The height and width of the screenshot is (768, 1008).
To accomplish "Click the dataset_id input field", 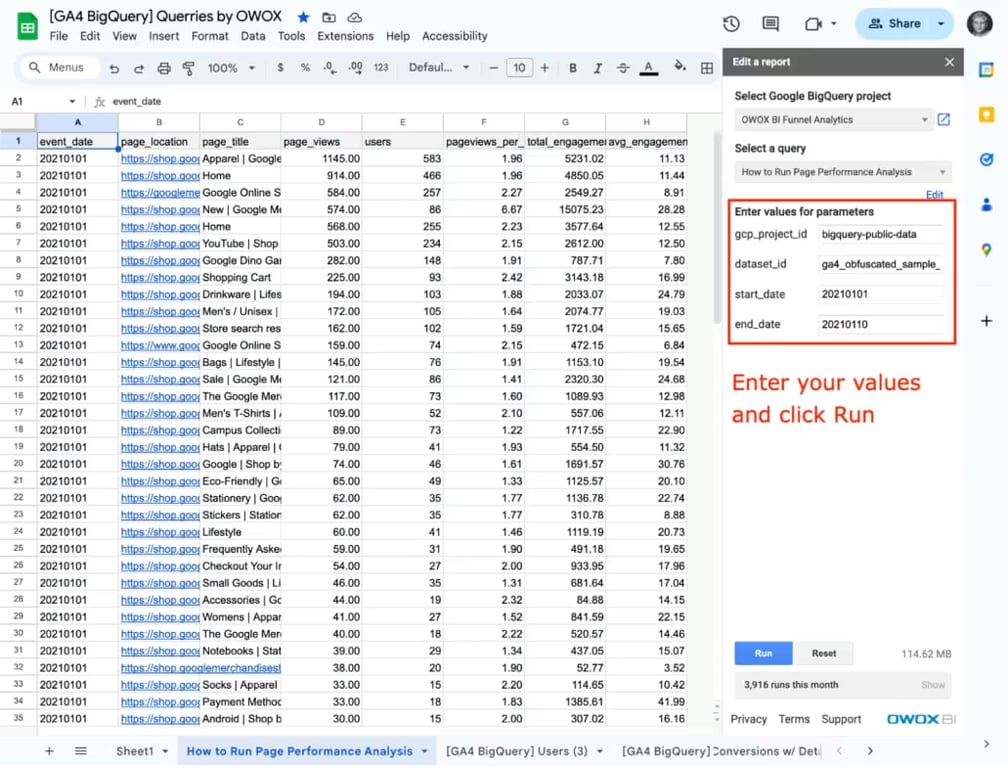I will click(x=881, y=264).
